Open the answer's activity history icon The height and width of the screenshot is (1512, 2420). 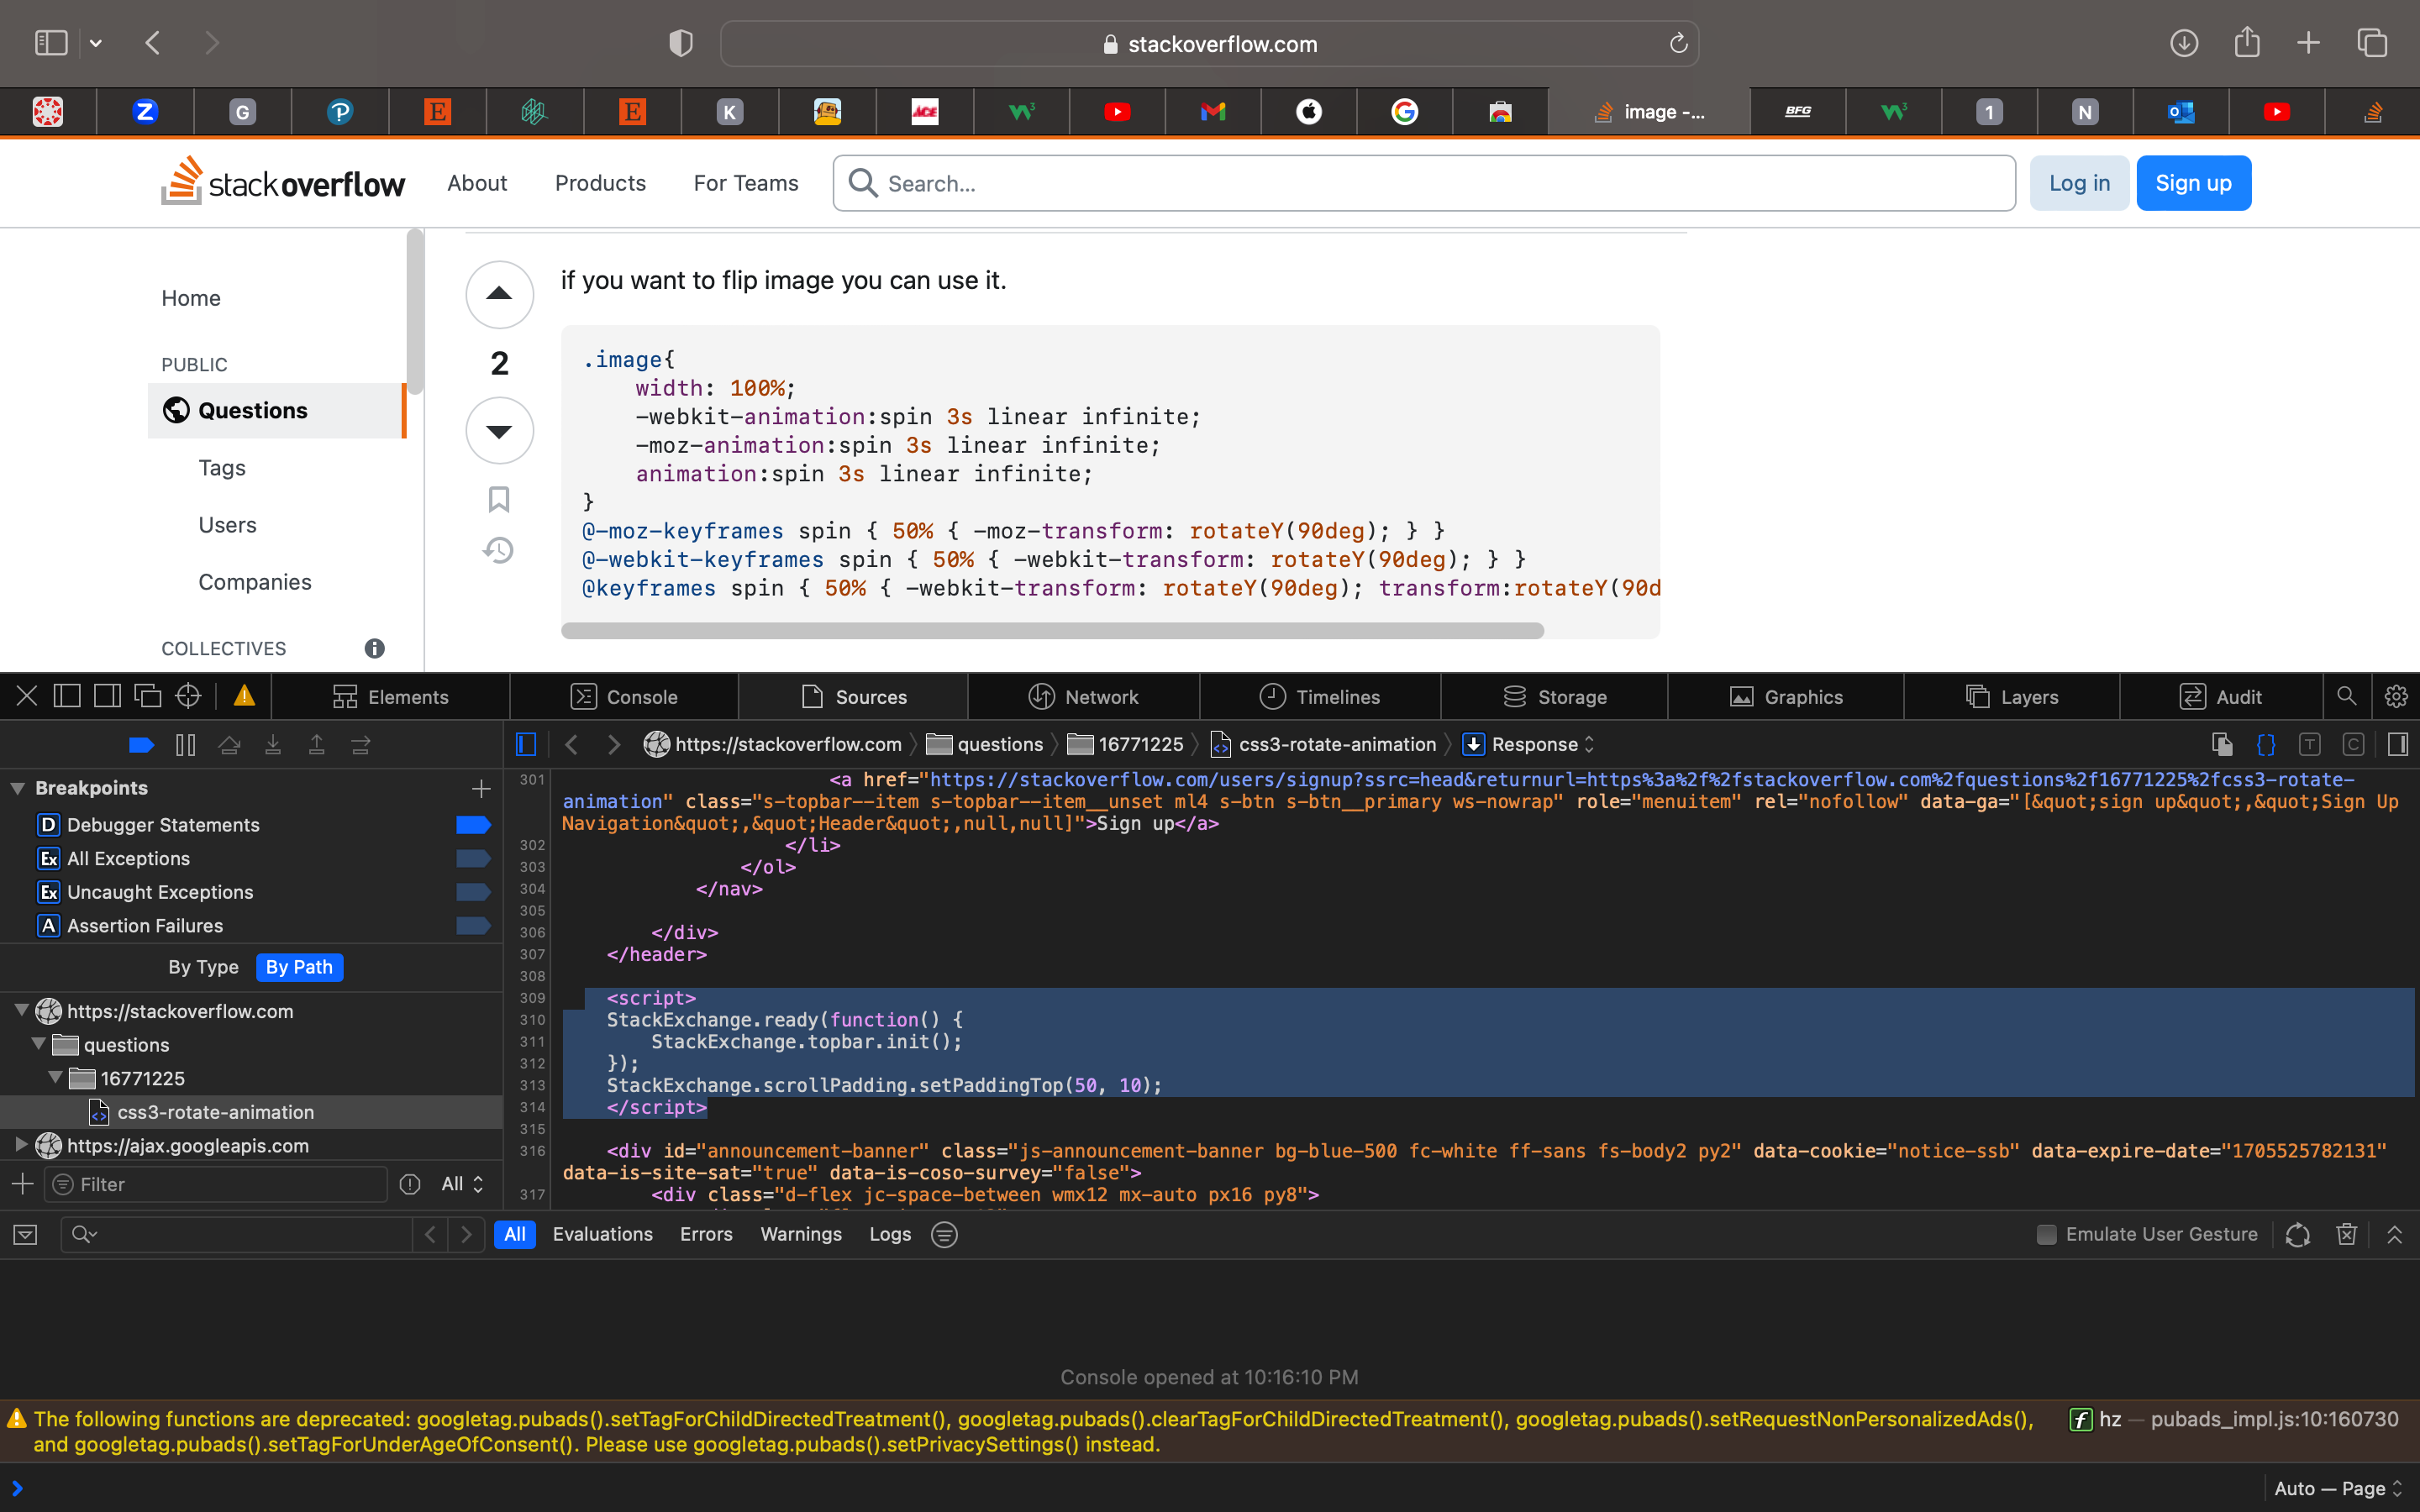[499, 550]
